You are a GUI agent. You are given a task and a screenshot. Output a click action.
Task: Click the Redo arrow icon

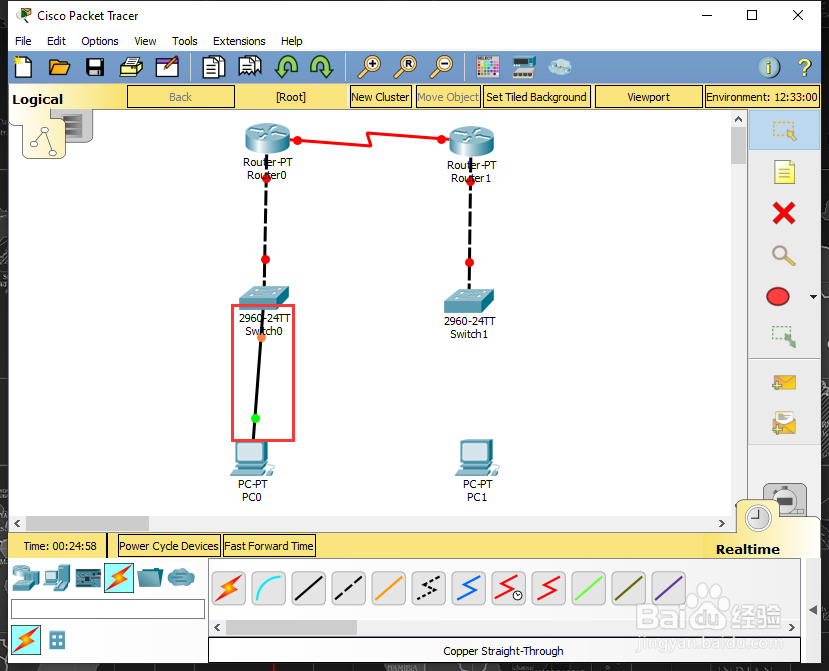pyautogui.click(x=321, y=67)
